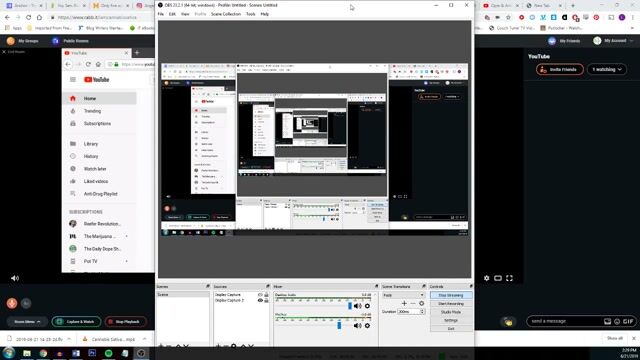Open Chrome from the Windows taskbar

pos(43,353)
